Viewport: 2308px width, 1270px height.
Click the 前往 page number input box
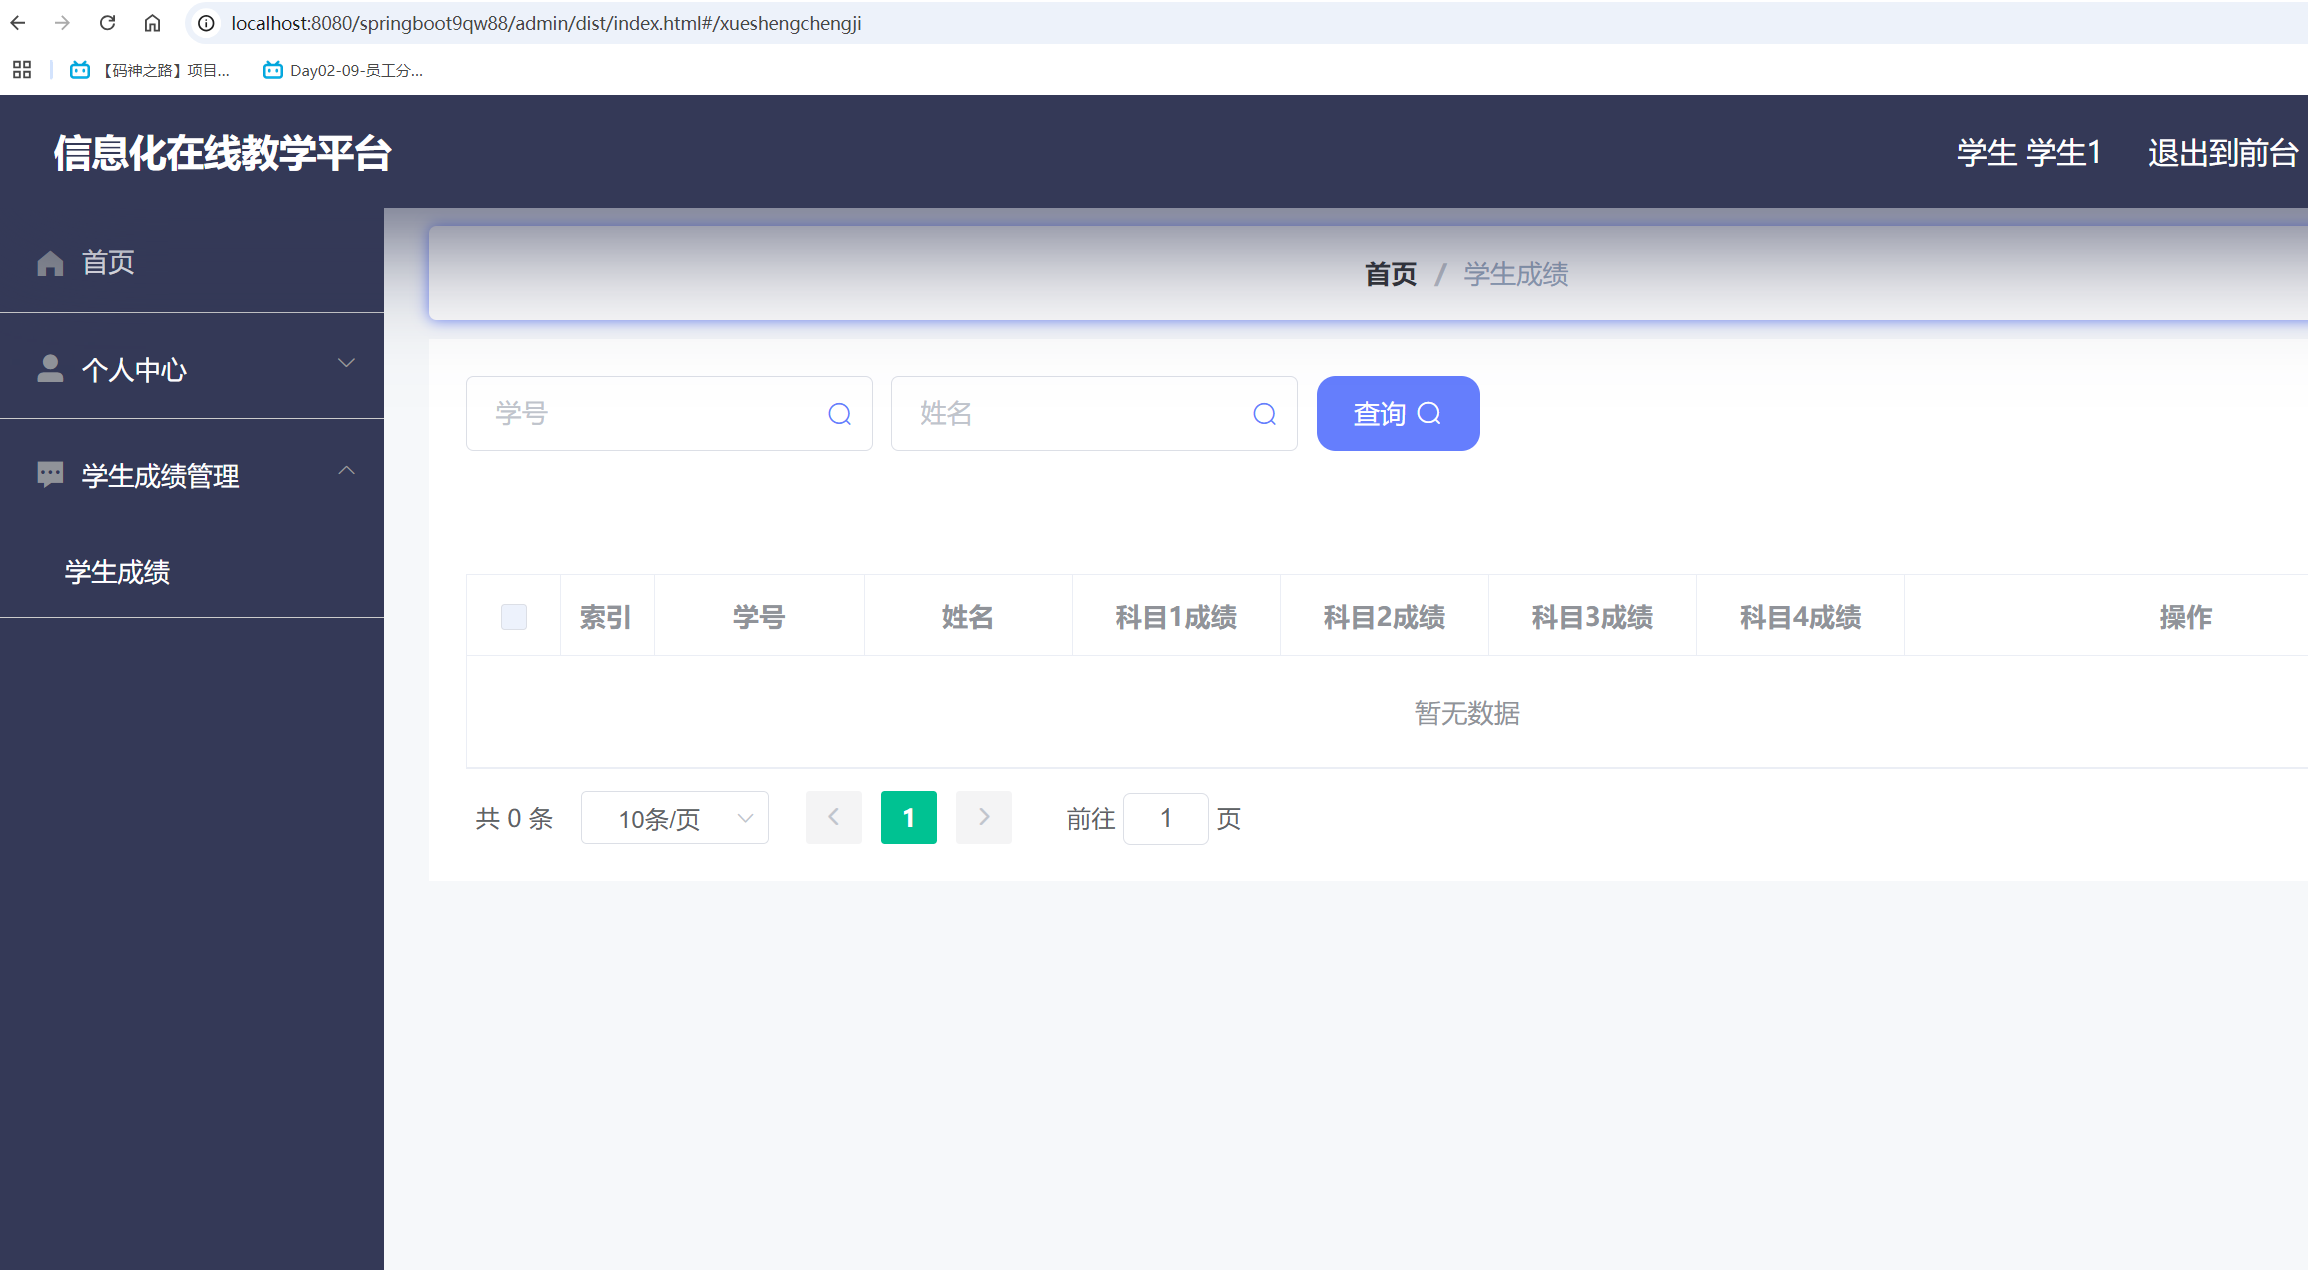pyautogui.click(x=1165, y=818)
